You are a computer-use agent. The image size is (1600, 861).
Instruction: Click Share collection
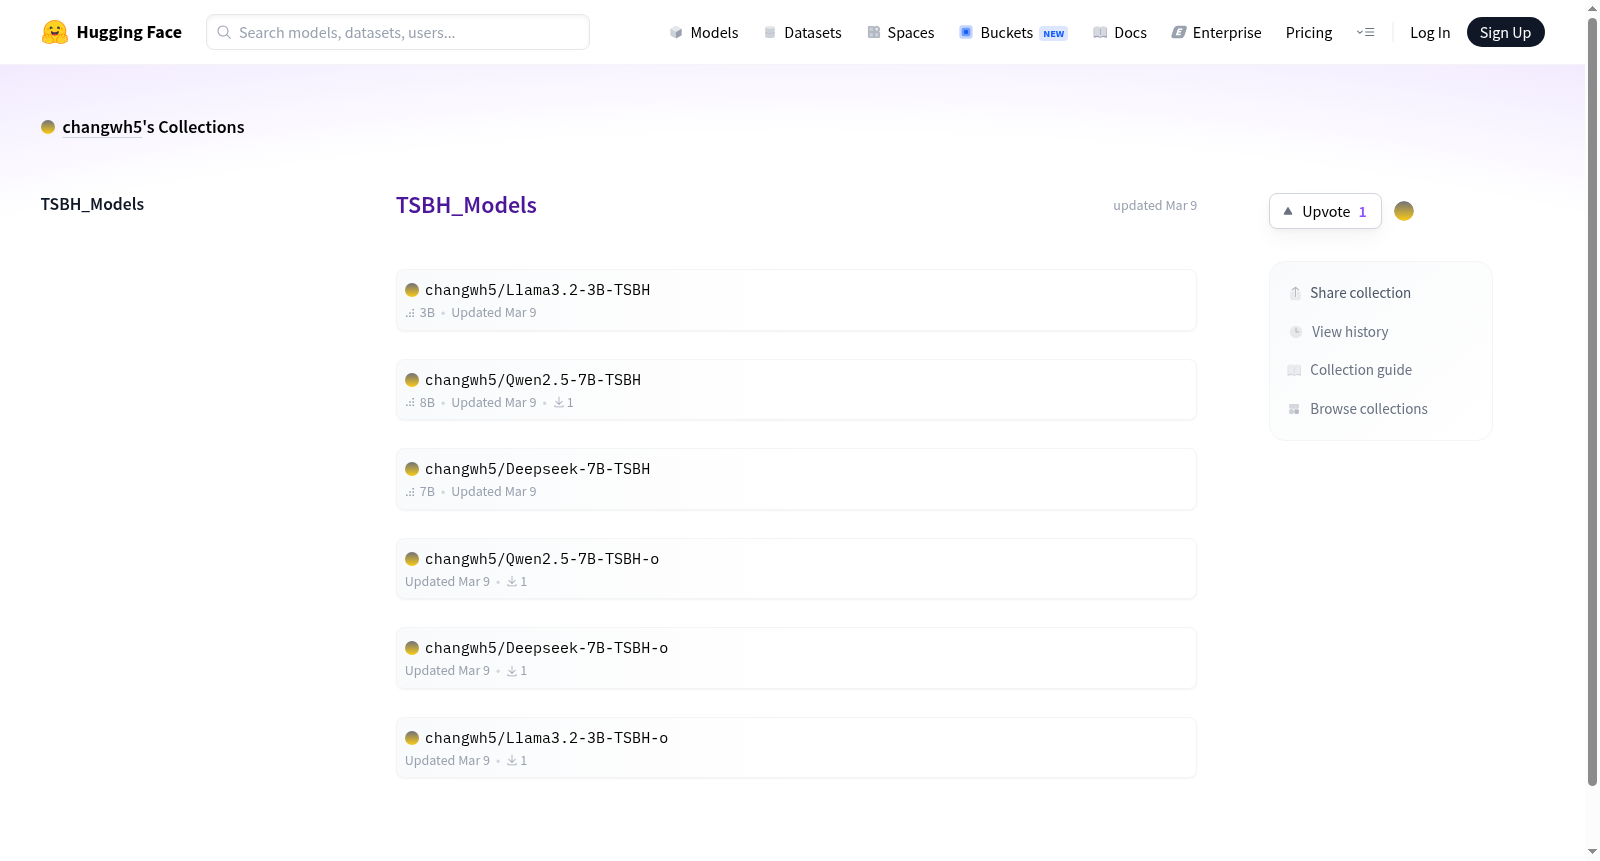[x=1350, y=293]
